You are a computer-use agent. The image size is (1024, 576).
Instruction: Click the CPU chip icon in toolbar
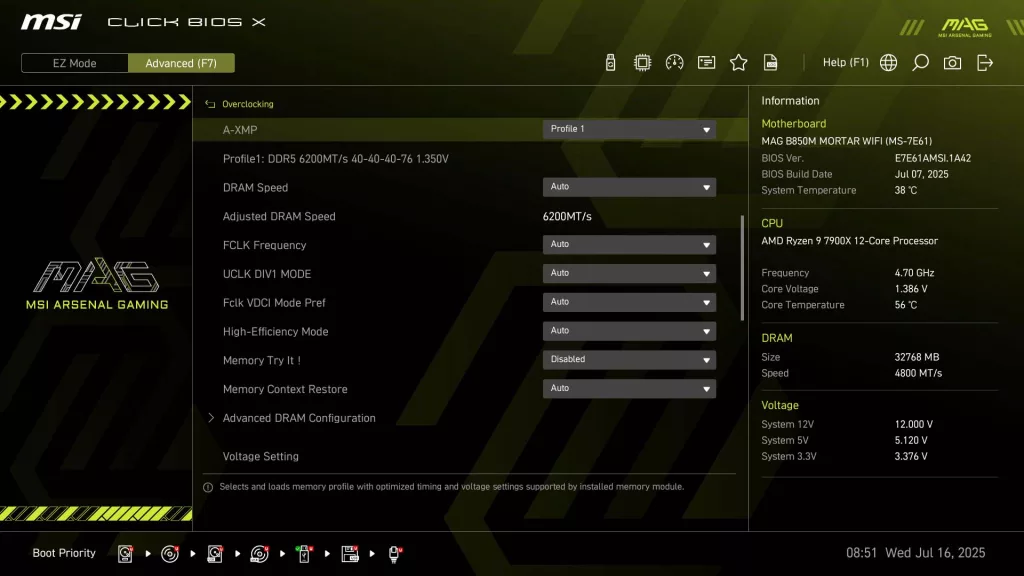(x=642, y=63)
